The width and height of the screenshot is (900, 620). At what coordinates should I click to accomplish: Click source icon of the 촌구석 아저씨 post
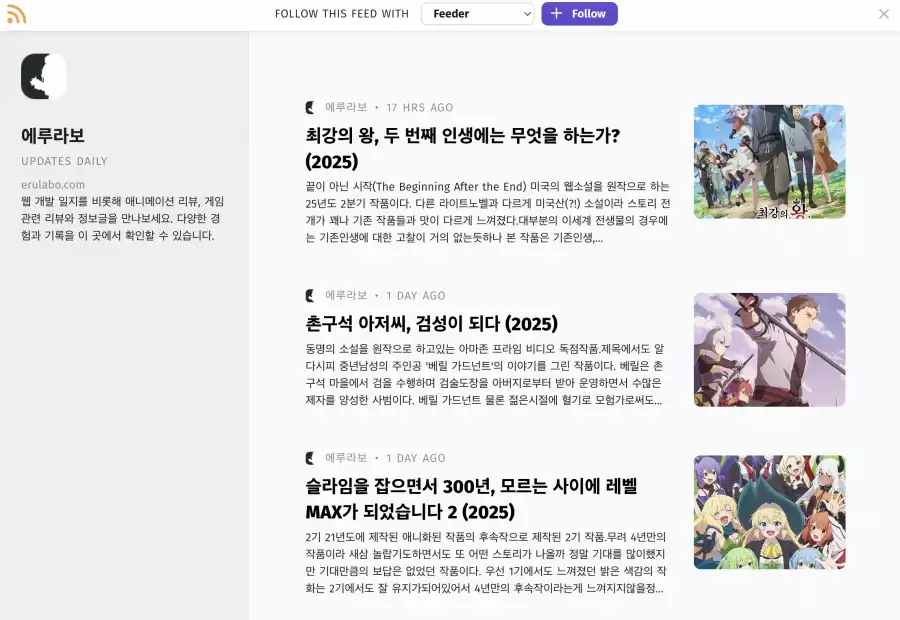coord(311,296)
